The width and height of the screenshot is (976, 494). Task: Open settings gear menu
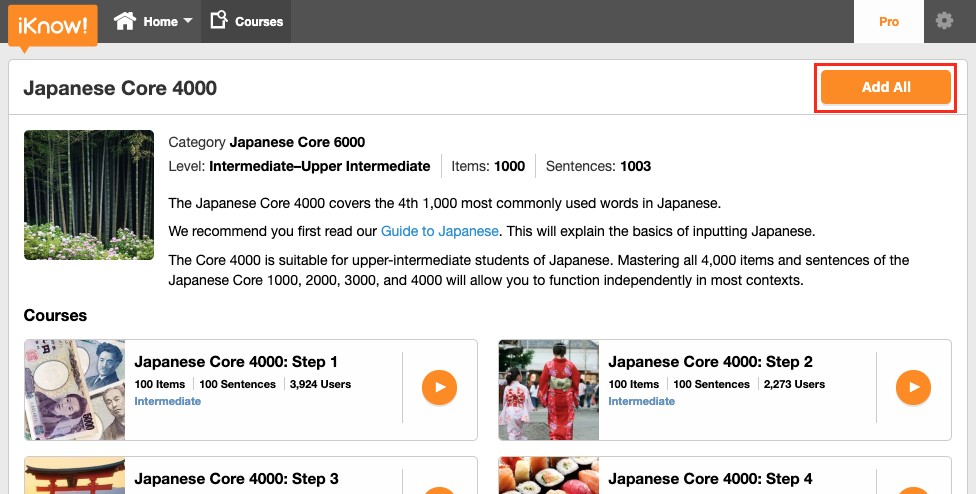pos(944,21)
